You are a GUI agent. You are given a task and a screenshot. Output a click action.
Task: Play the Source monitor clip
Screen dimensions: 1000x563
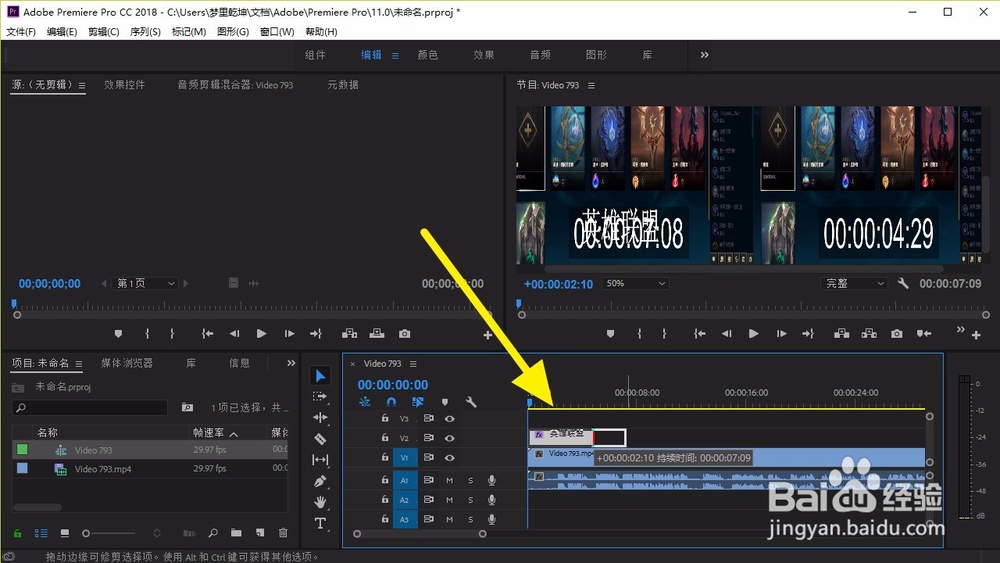[261, 333]
